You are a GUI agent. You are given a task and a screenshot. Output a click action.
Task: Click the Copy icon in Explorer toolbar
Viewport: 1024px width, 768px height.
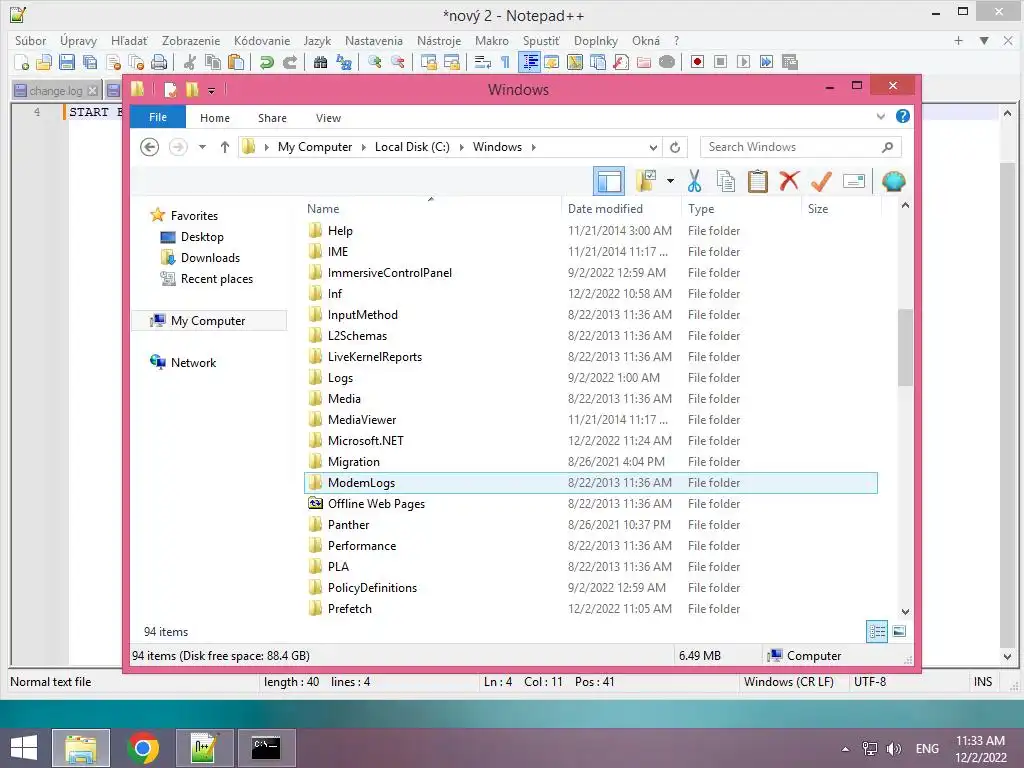coord(726,181)
